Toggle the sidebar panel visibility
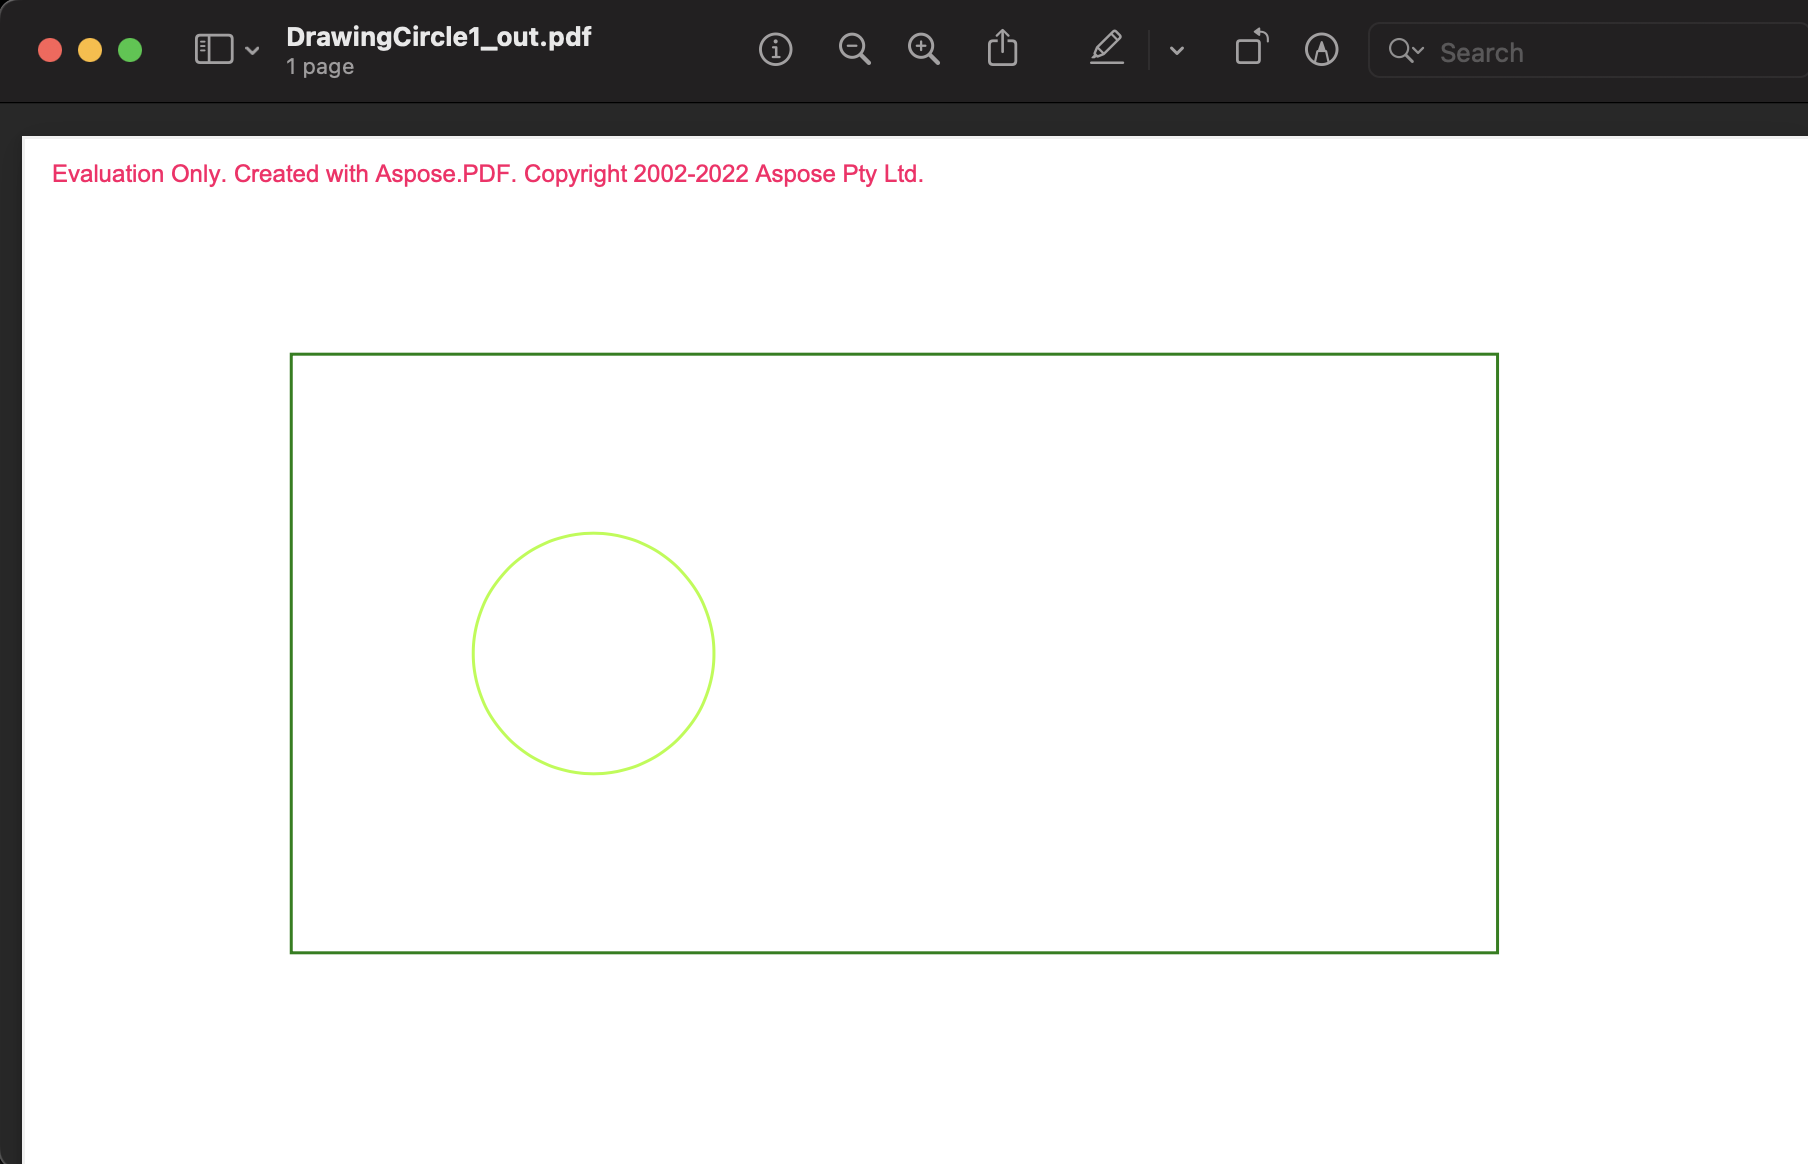Screen dimensions: 1808x1164 [x=212, y=48]
